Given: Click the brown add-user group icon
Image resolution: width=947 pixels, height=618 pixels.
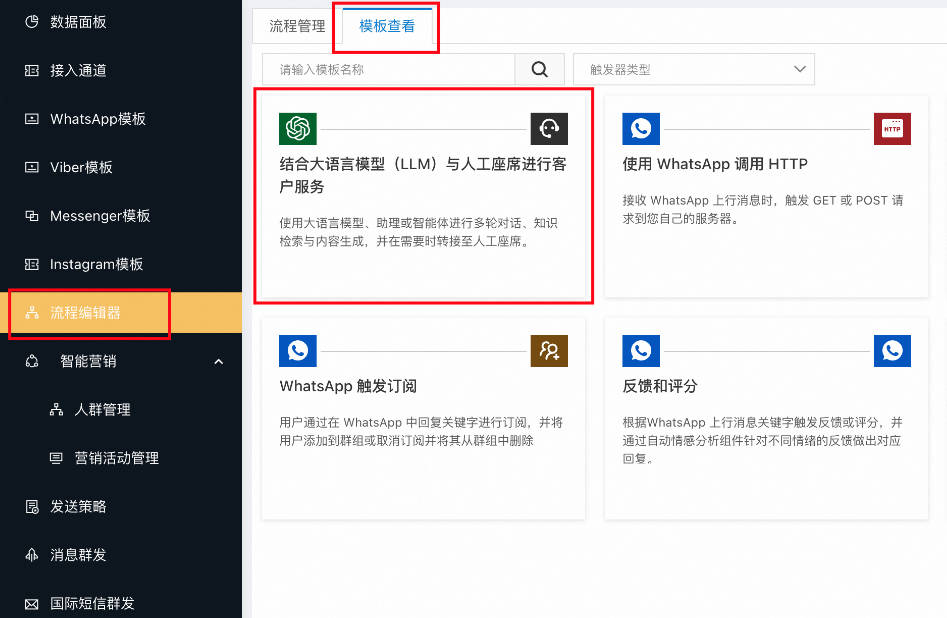Looking at the screenshot, I should pyautogui.click(x=549, y=351).
